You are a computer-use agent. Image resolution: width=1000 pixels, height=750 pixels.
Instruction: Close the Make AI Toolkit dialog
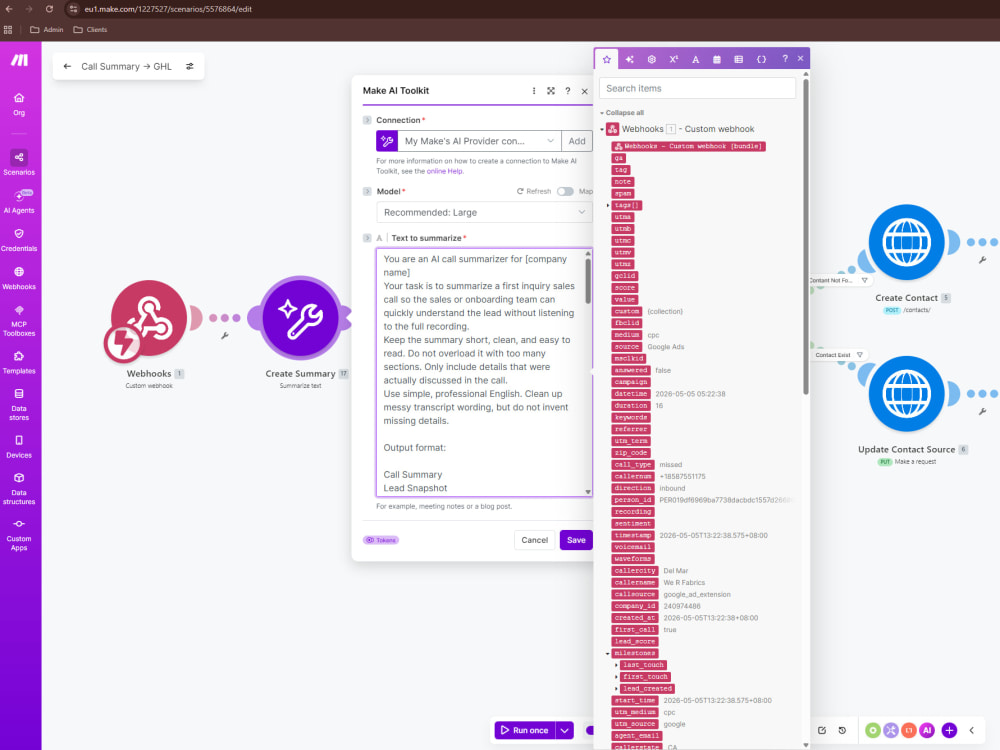[585, 91]
